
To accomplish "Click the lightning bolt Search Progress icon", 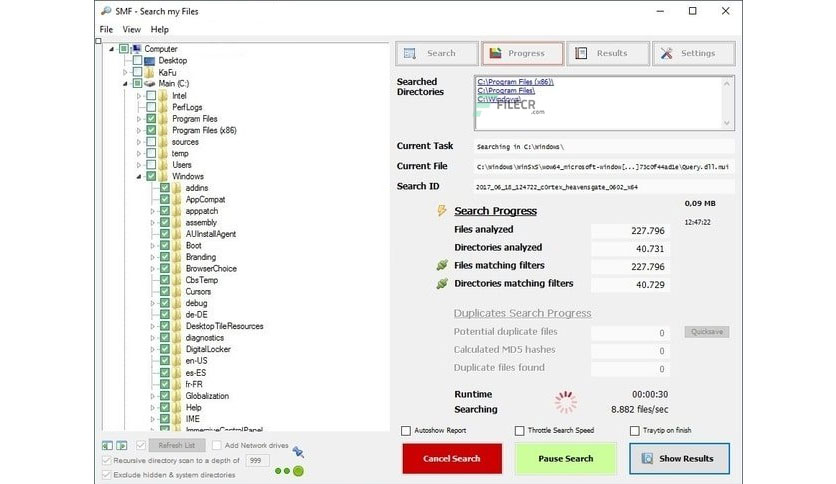I will pyautogui.click(x=441, y=211).
